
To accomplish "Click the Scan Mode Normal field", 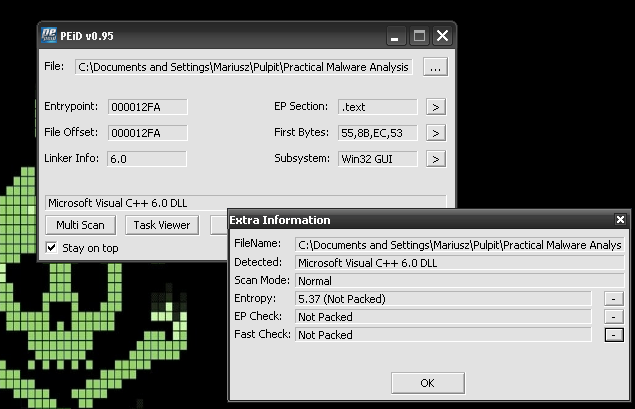I will coord(459,281).
